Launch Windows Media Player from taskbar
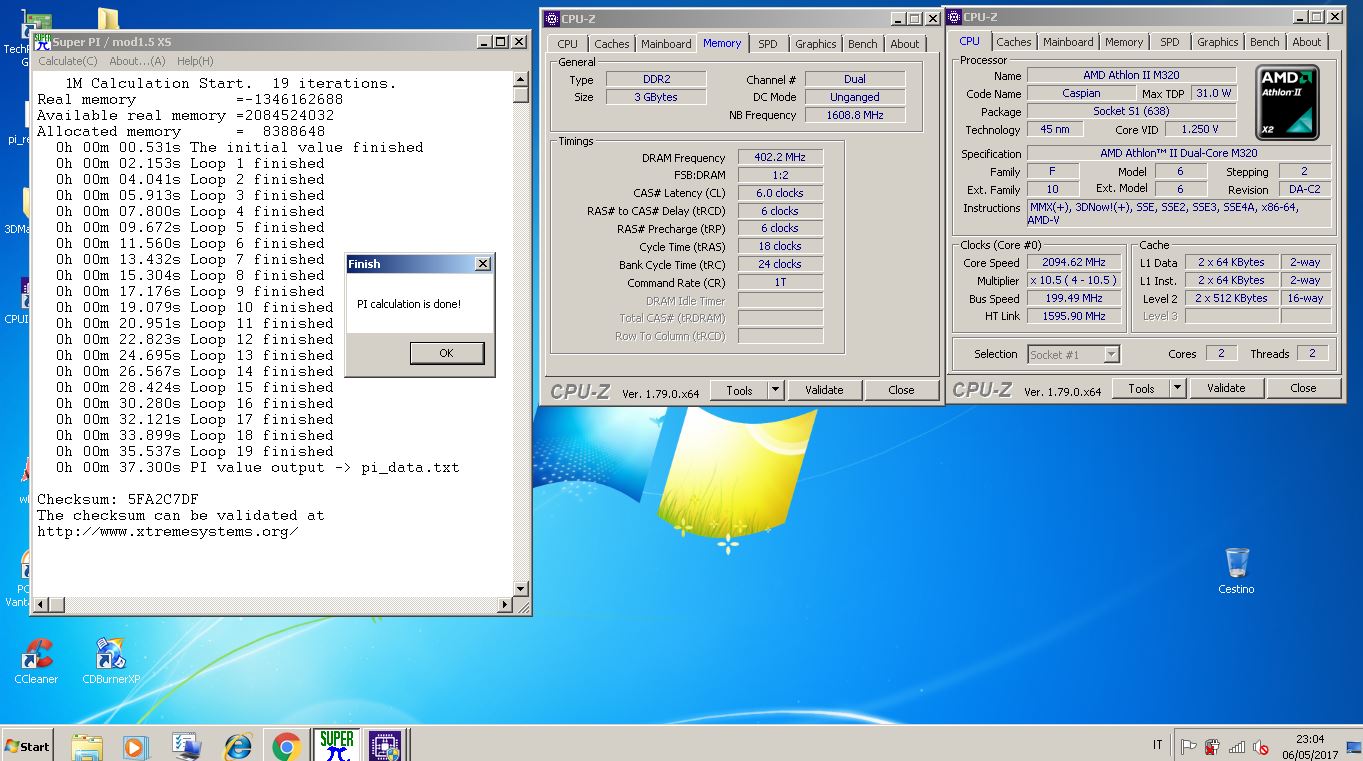 [x=135, y=746]
